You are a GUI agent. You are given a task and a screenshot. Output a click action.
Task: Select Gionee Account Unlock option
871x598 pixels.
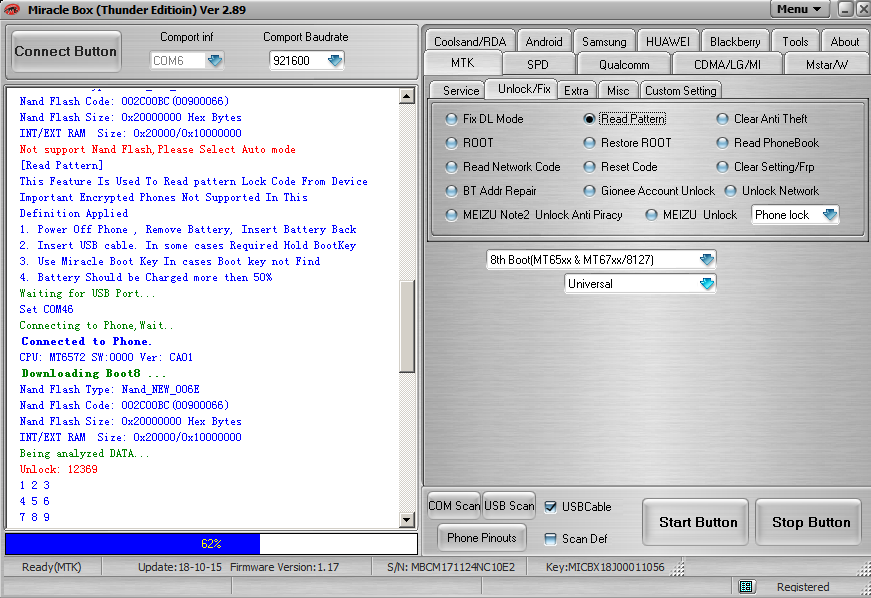(x=589, y=190)
